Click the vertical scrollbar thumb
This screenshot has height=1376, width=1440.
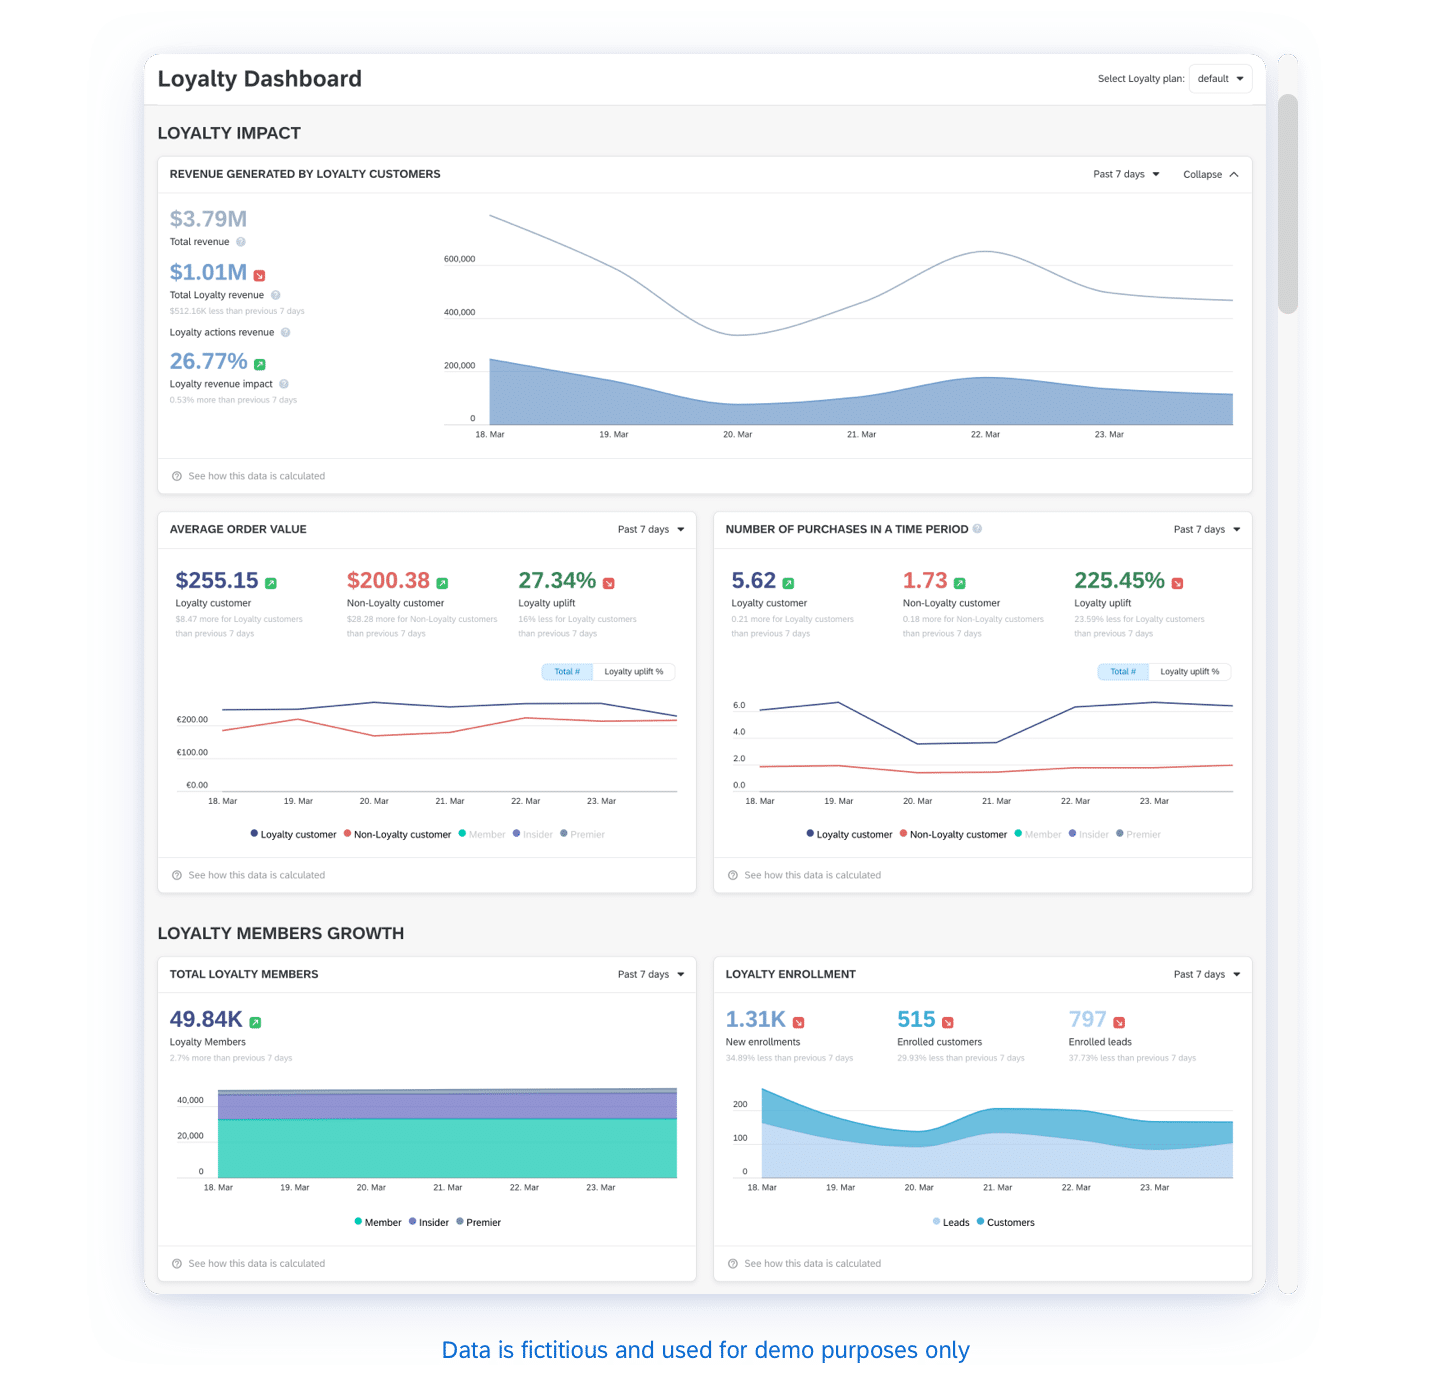(1288, 204)
